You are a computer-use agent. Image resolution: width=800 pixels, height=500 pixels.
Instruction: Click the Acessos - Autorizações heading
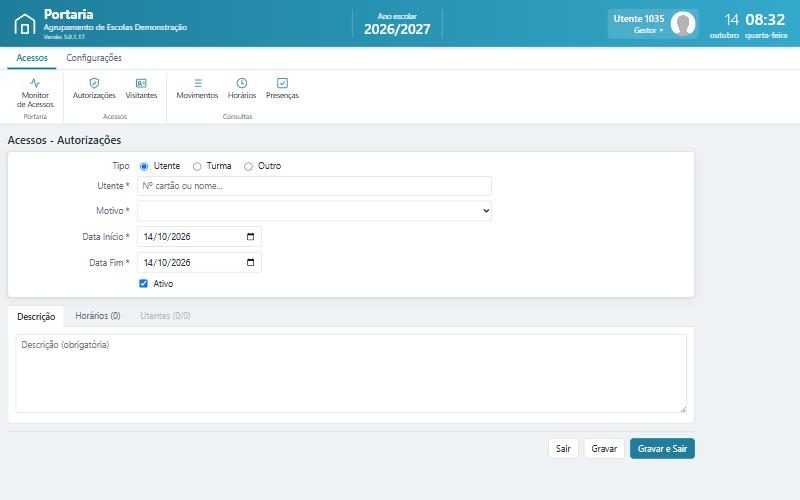(x=64, y=140)
